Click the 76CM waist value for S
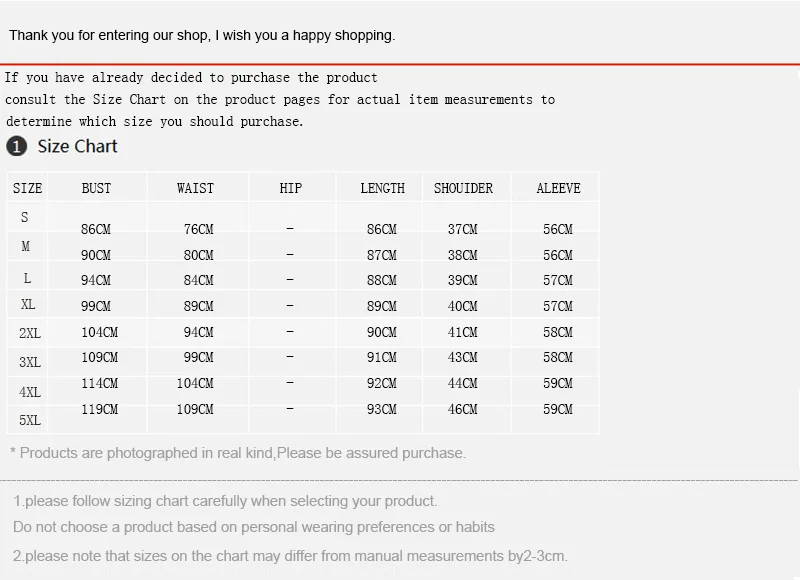Screen dimensions: 800x580 tap(198, 229)
